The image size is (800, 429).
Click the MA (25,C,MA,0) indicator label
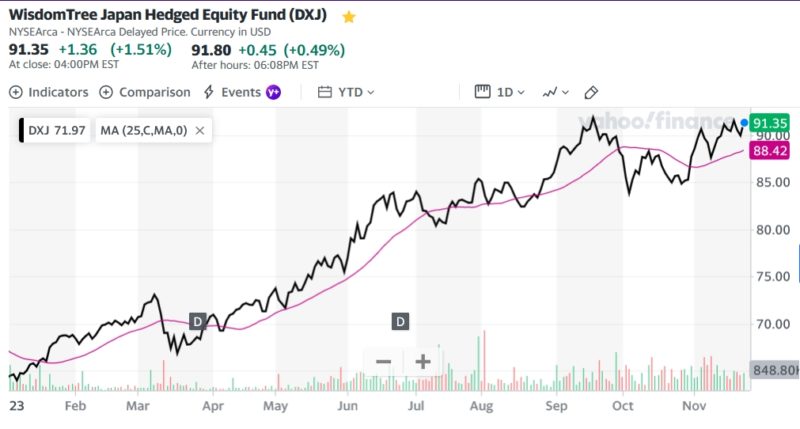[x=144, y=130]
